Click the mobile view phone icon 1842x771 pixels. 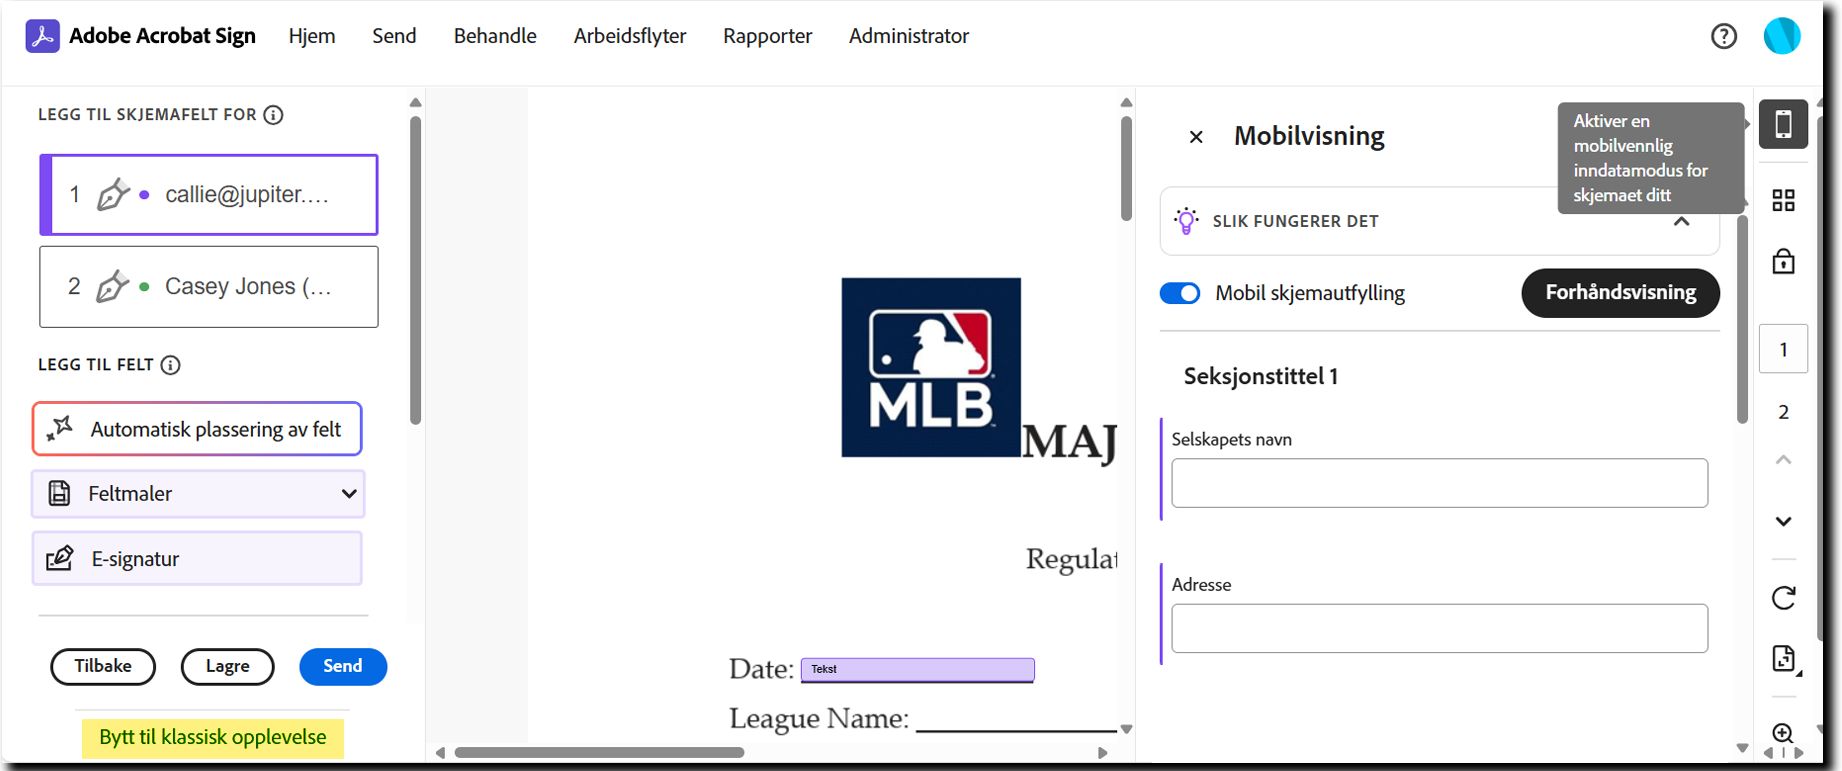pos(1783,124)
